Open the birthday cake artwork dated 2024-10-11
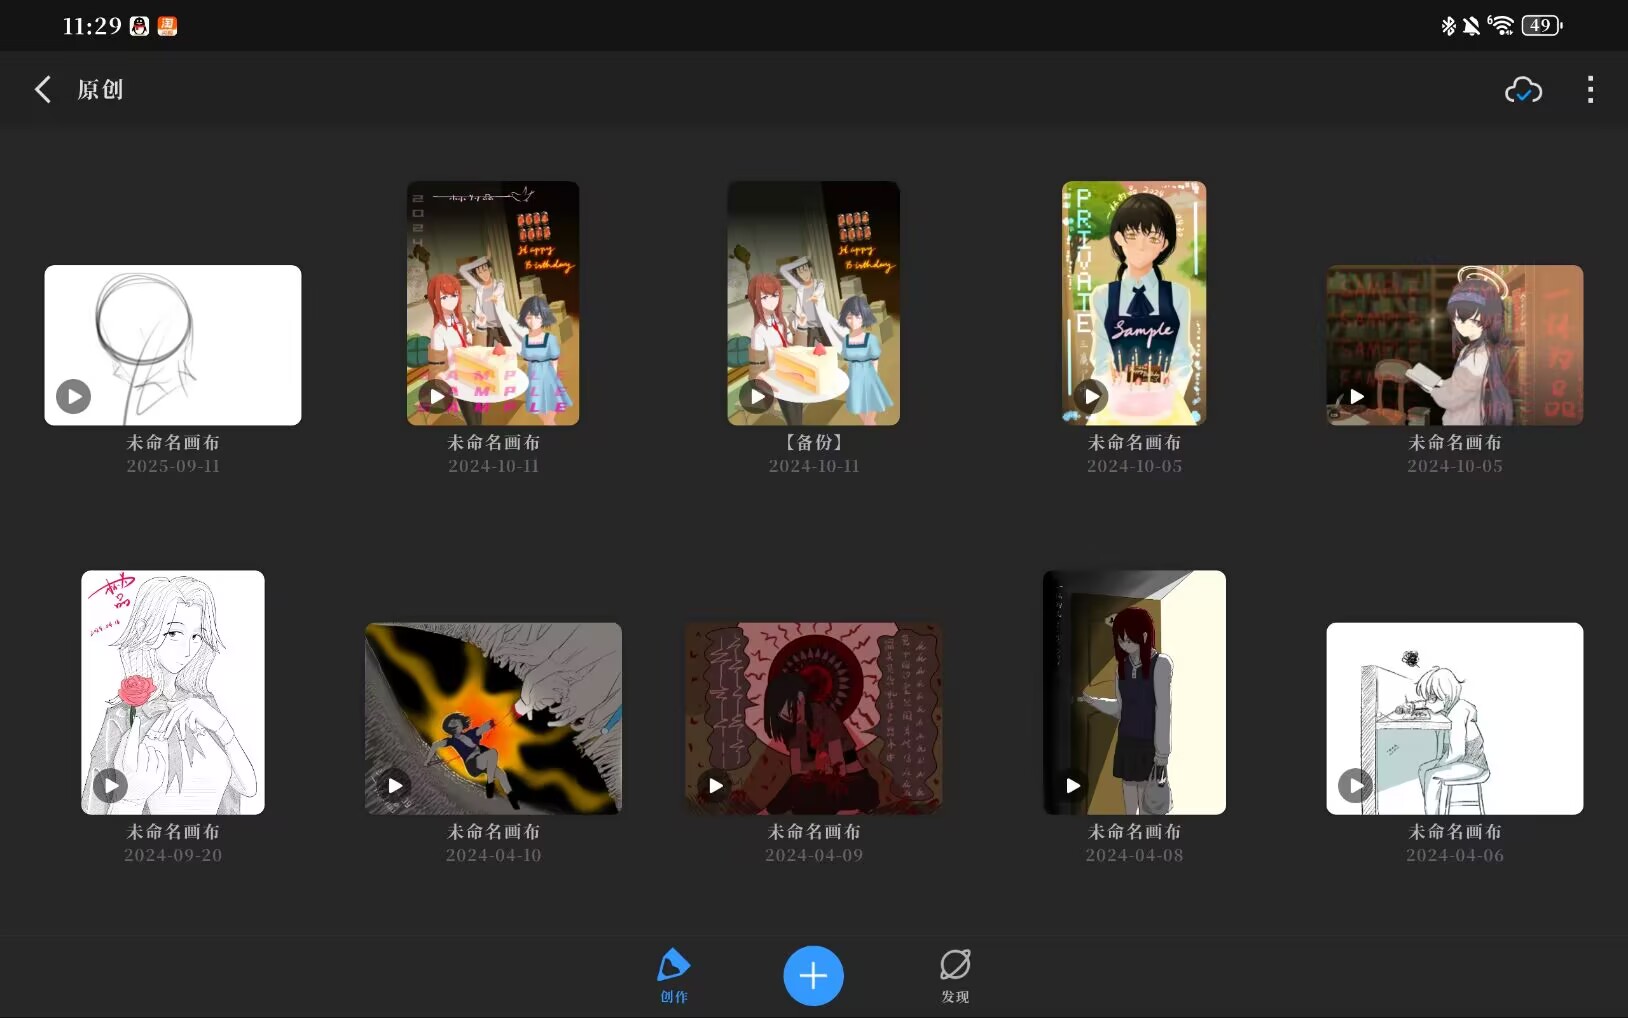The width and height of the screenshot is (1628, 1018). [x=493, y=303]
